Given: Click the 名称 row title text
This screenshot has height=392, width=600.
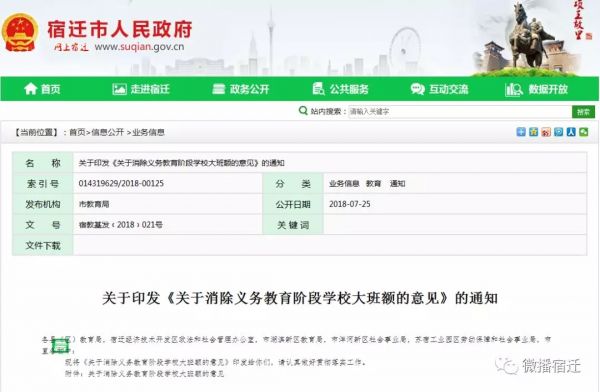Looking at the screenshot, I should tap(181, 163).
